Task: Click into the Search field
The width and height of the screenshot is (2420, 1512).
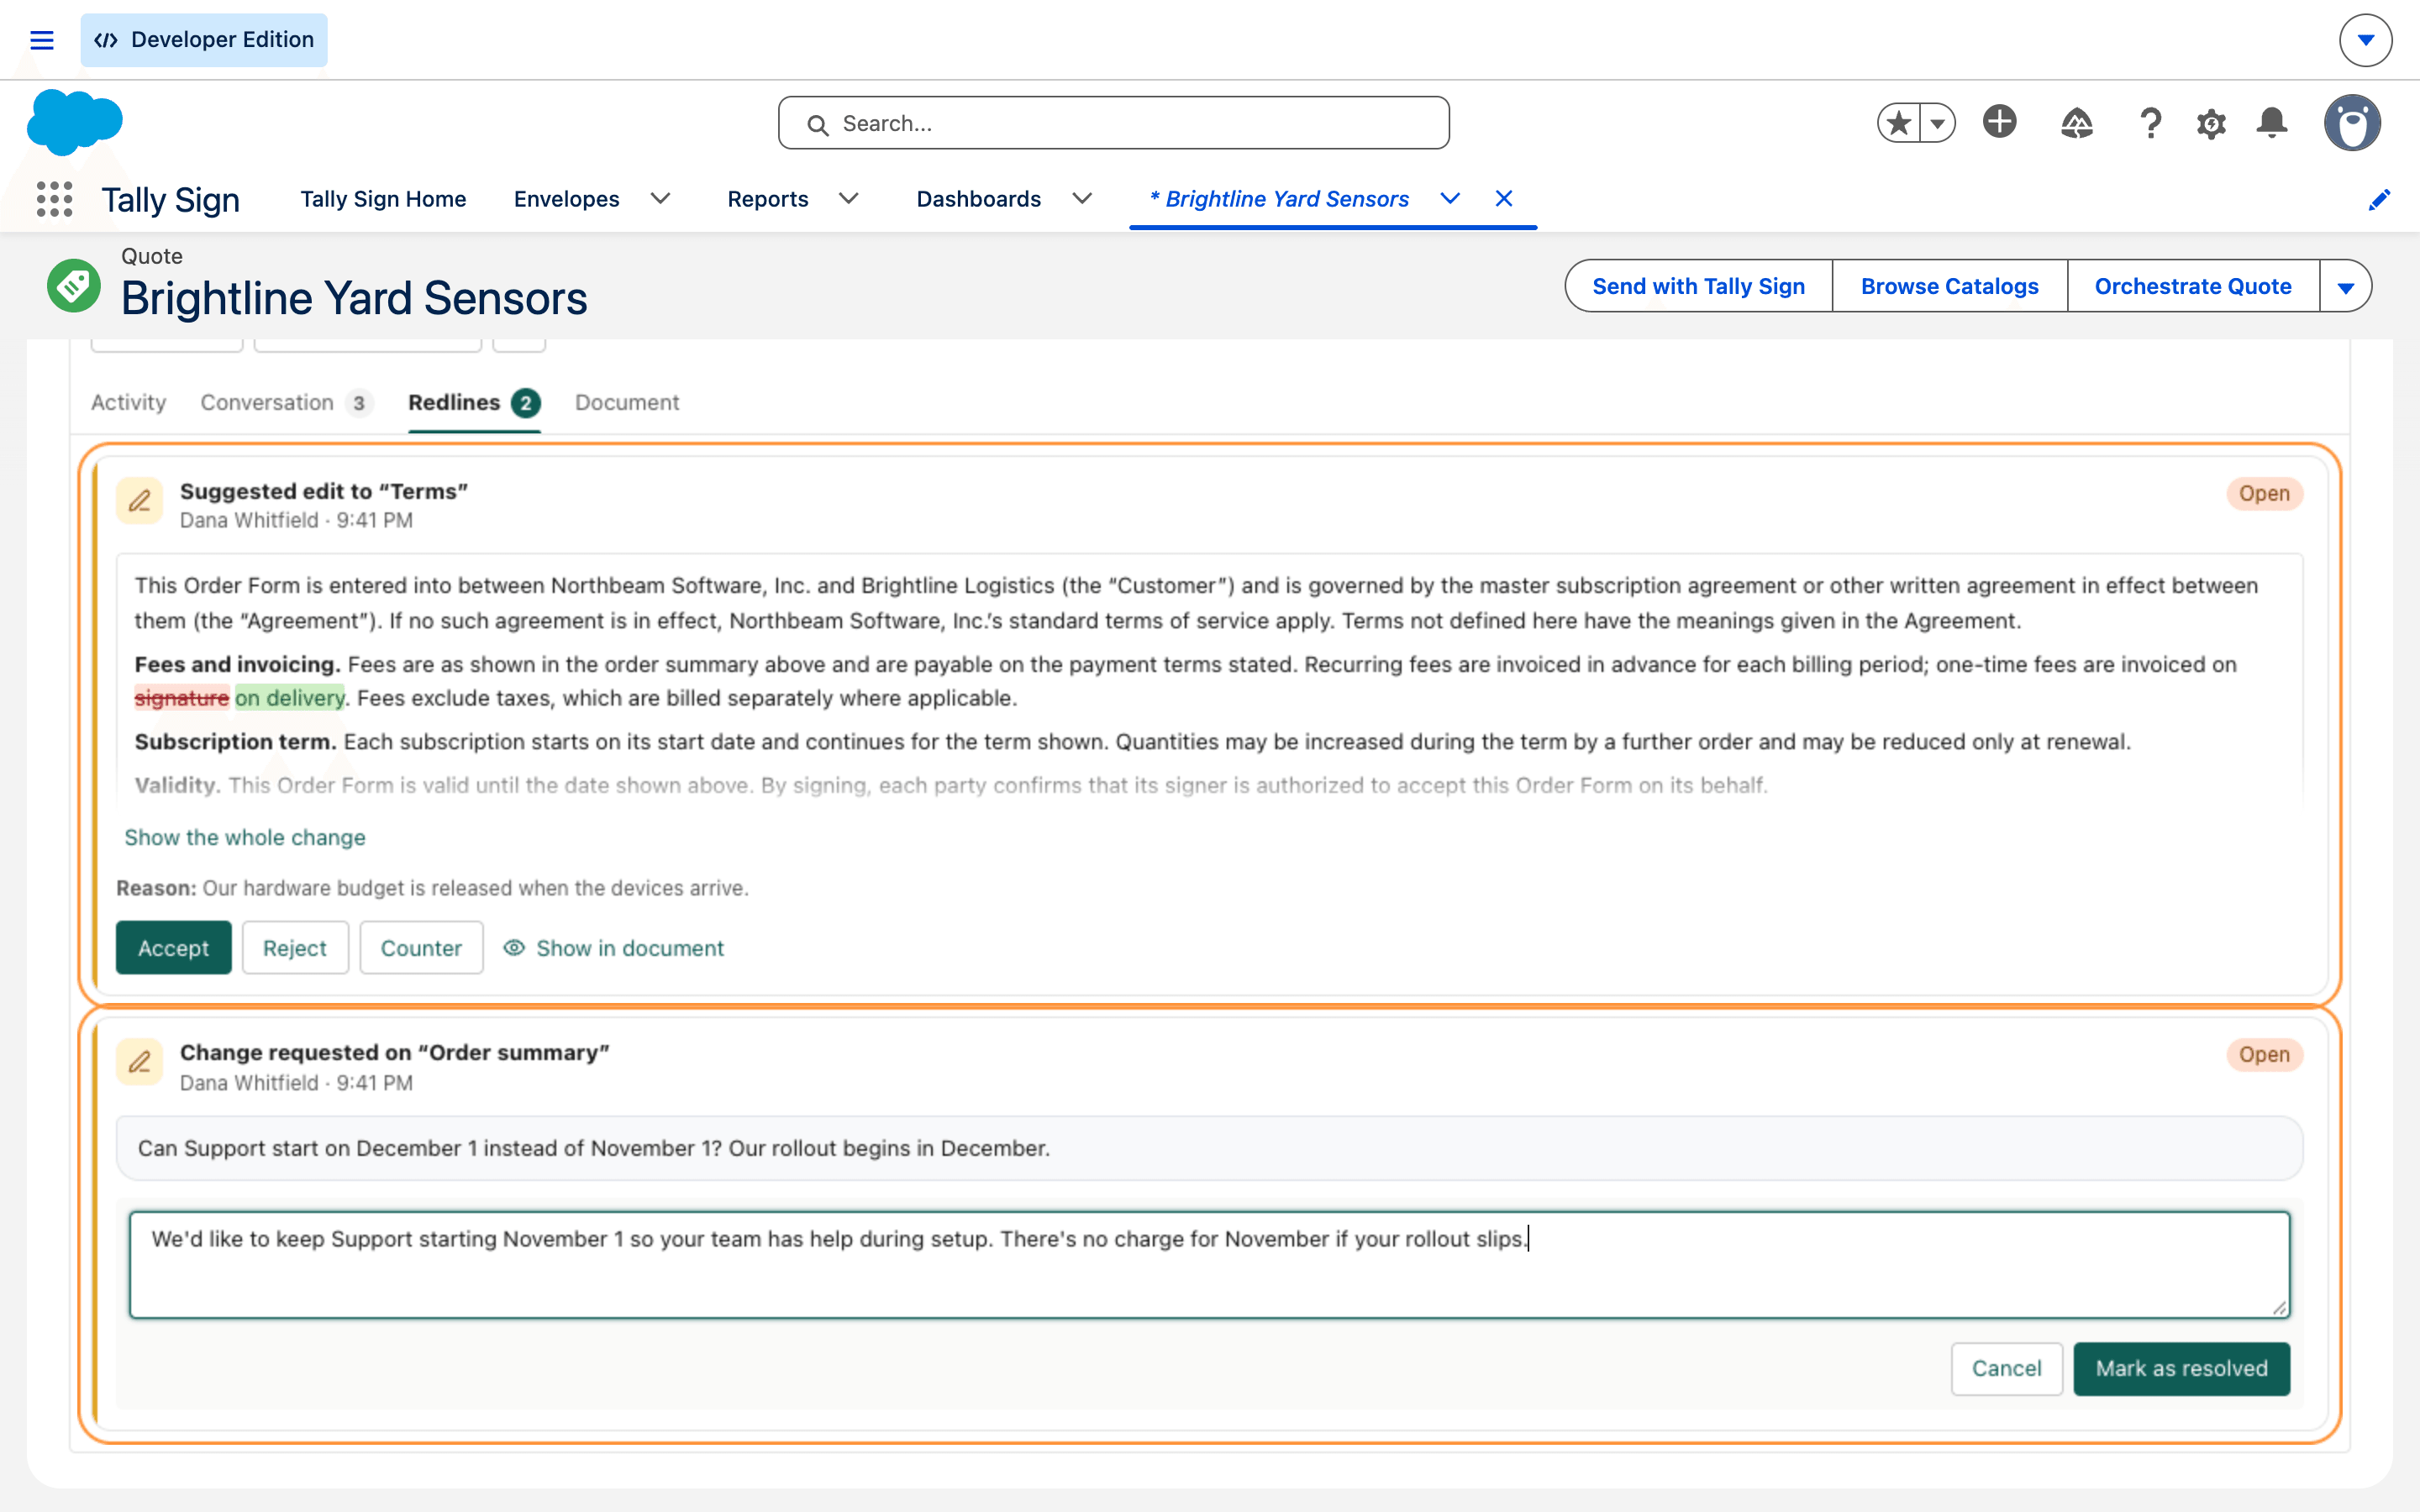Action: 1114,123
